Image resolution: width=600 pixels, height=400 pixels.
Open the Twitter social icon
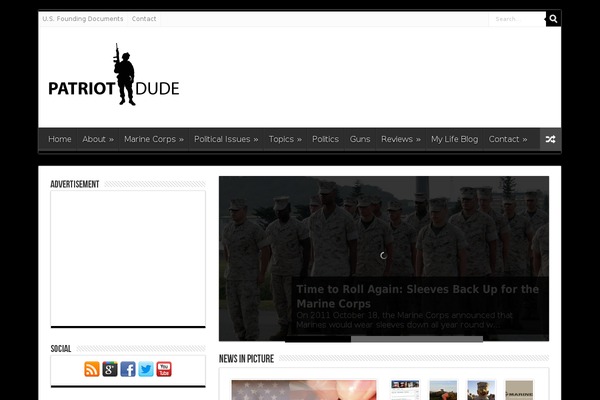point(146,369)
